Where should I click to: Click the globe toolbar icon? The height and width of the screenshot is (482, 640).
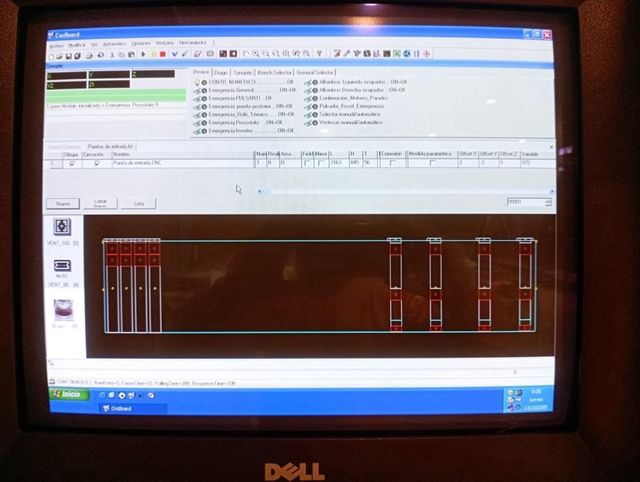pos(407,53)
